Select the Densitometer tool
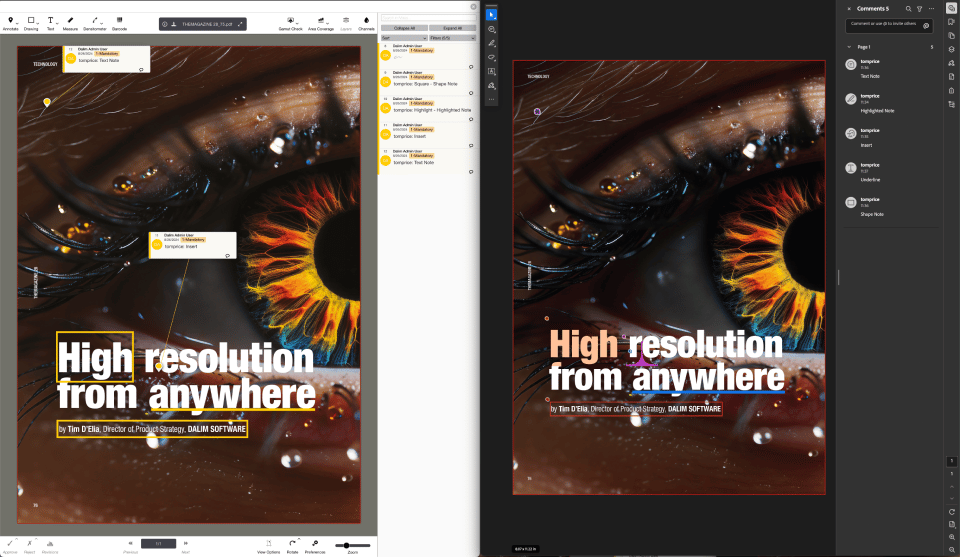The image size is (960, 557). pyautogui.click(x=94, y=20)
